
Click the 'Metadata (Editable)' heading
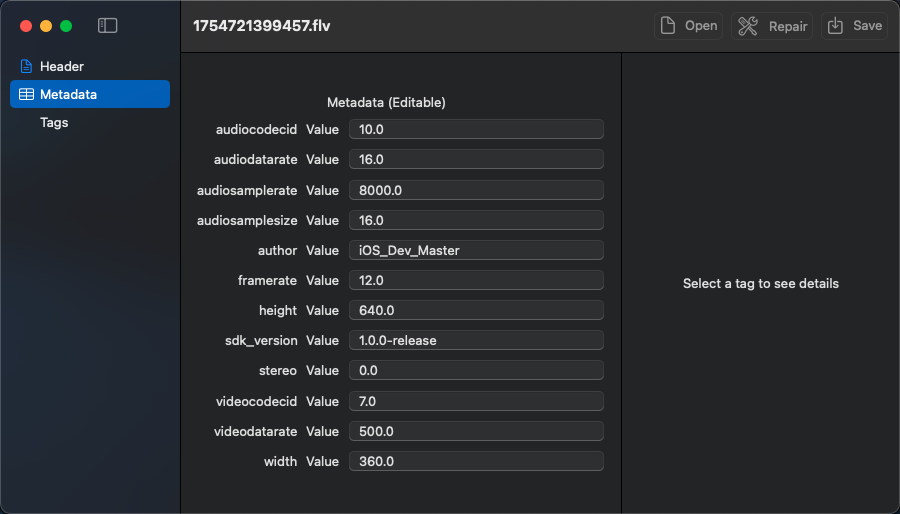click(386, 103)
